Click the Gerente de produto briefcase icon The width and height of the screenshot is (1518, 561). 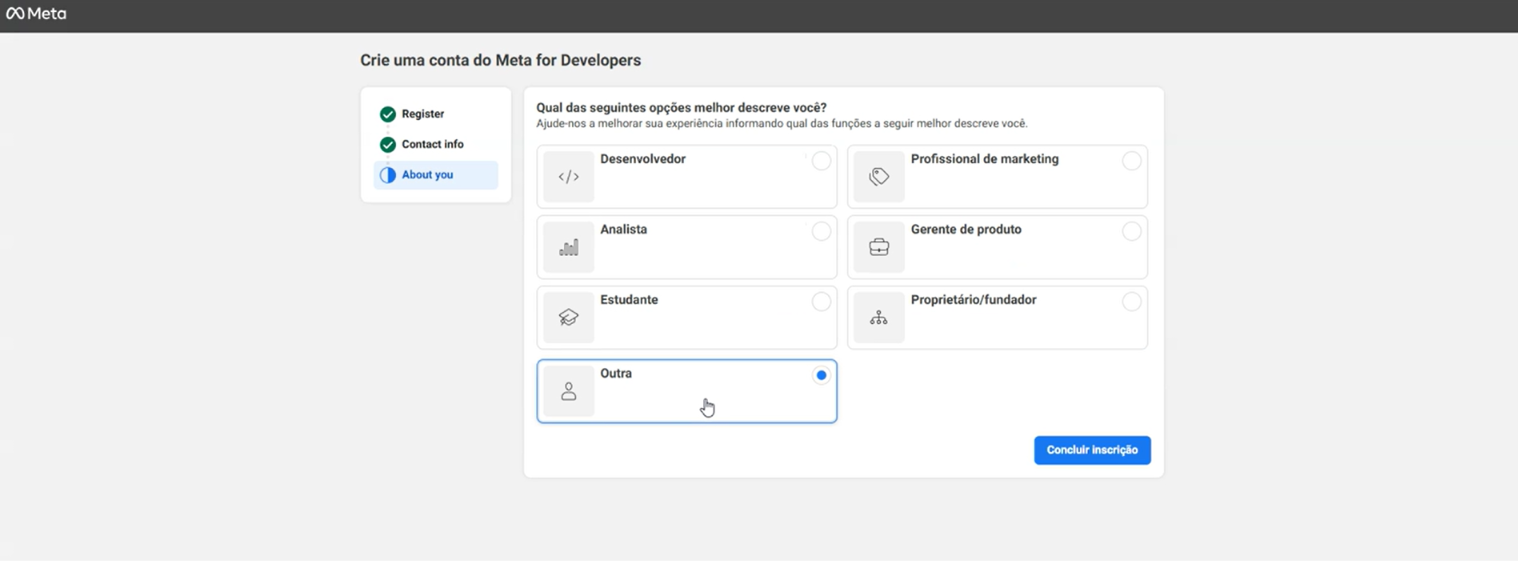point(879,247)
